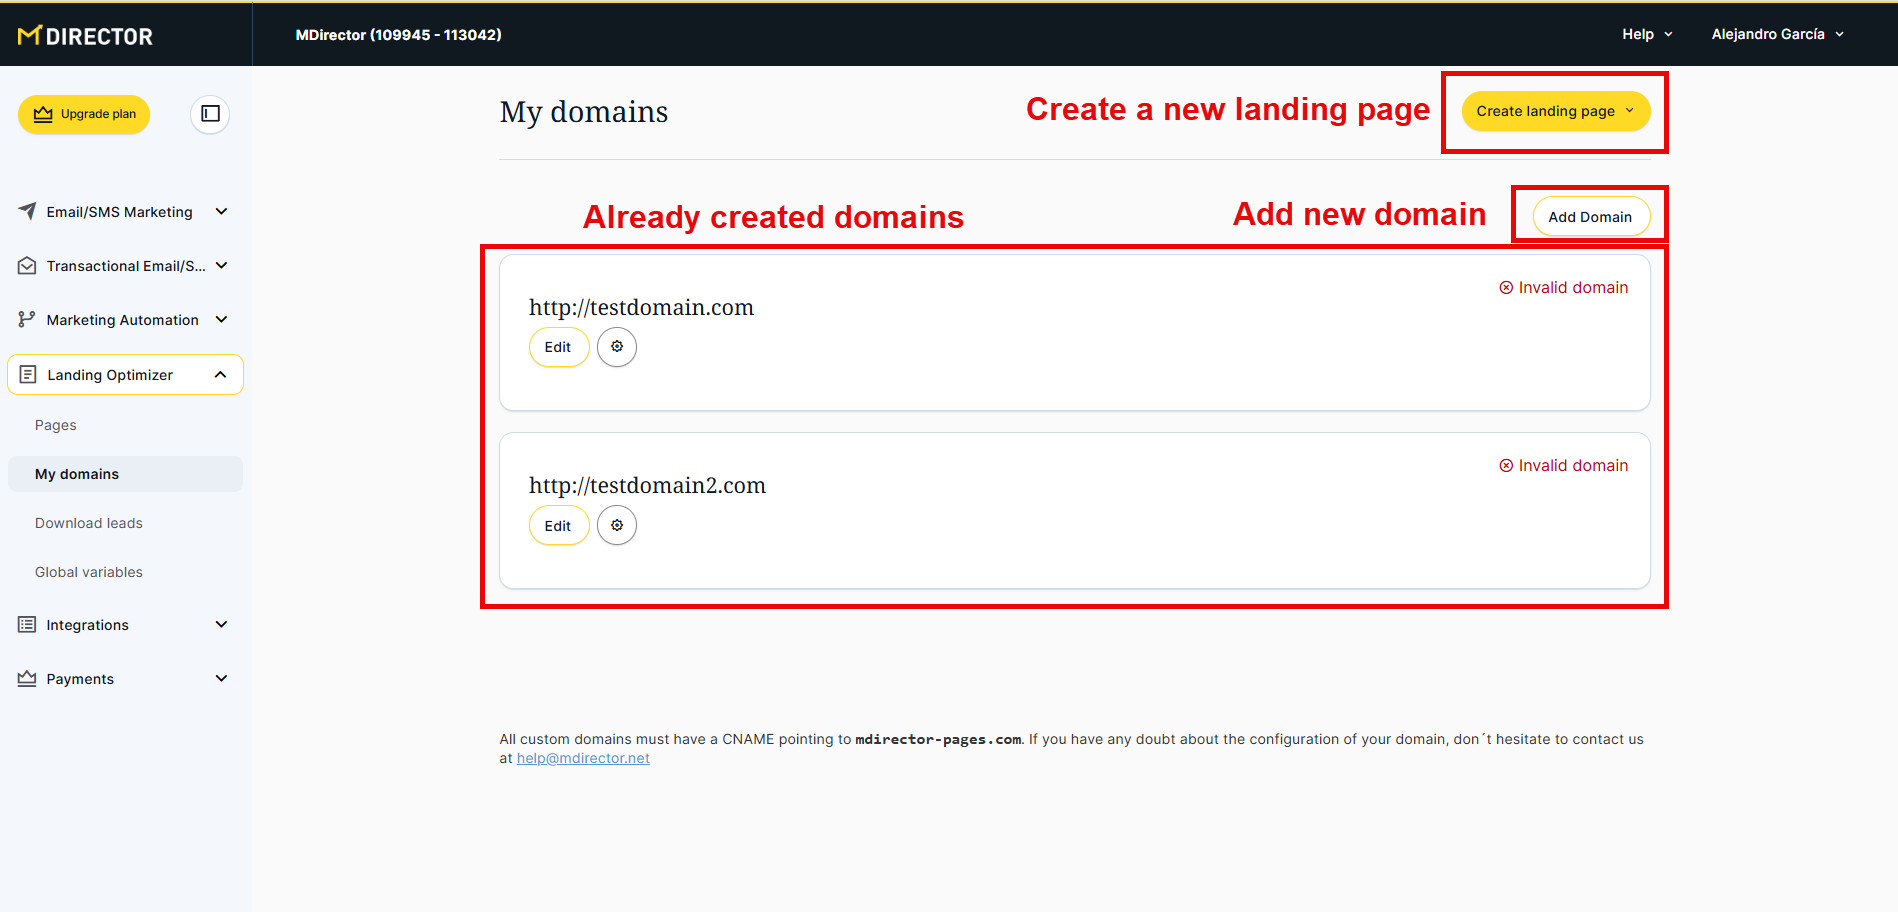Click the help@mdirector.net email link

(x=583, y=758)
